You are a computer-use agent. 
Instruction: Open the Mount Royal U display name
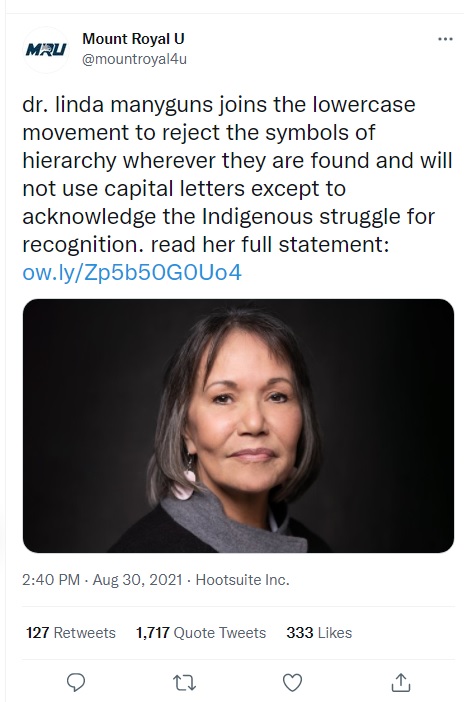[133, 39]
